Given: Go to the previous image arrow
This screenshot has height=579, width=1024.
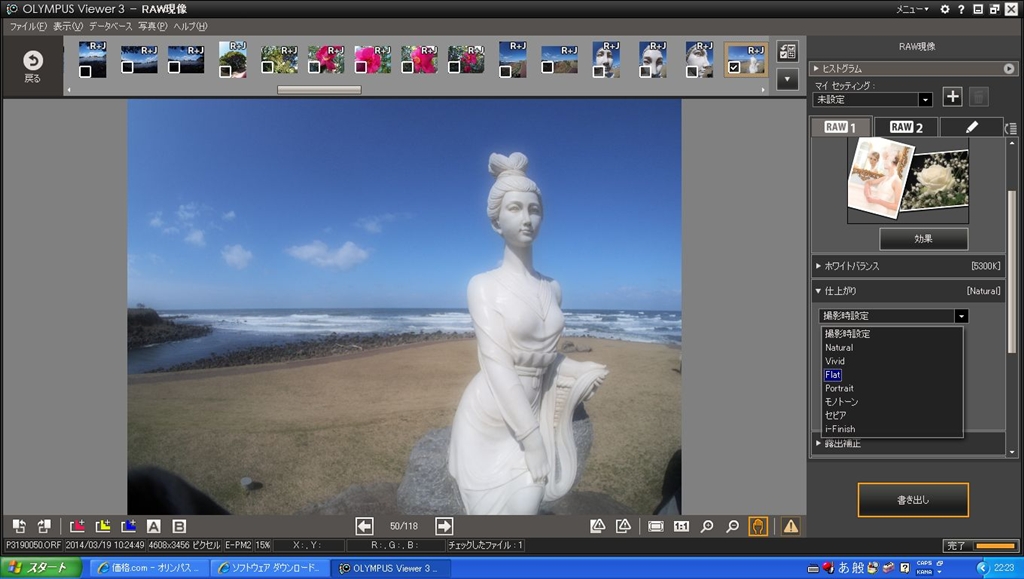Looking at the screenshot, I should click(x=364, y=526).
